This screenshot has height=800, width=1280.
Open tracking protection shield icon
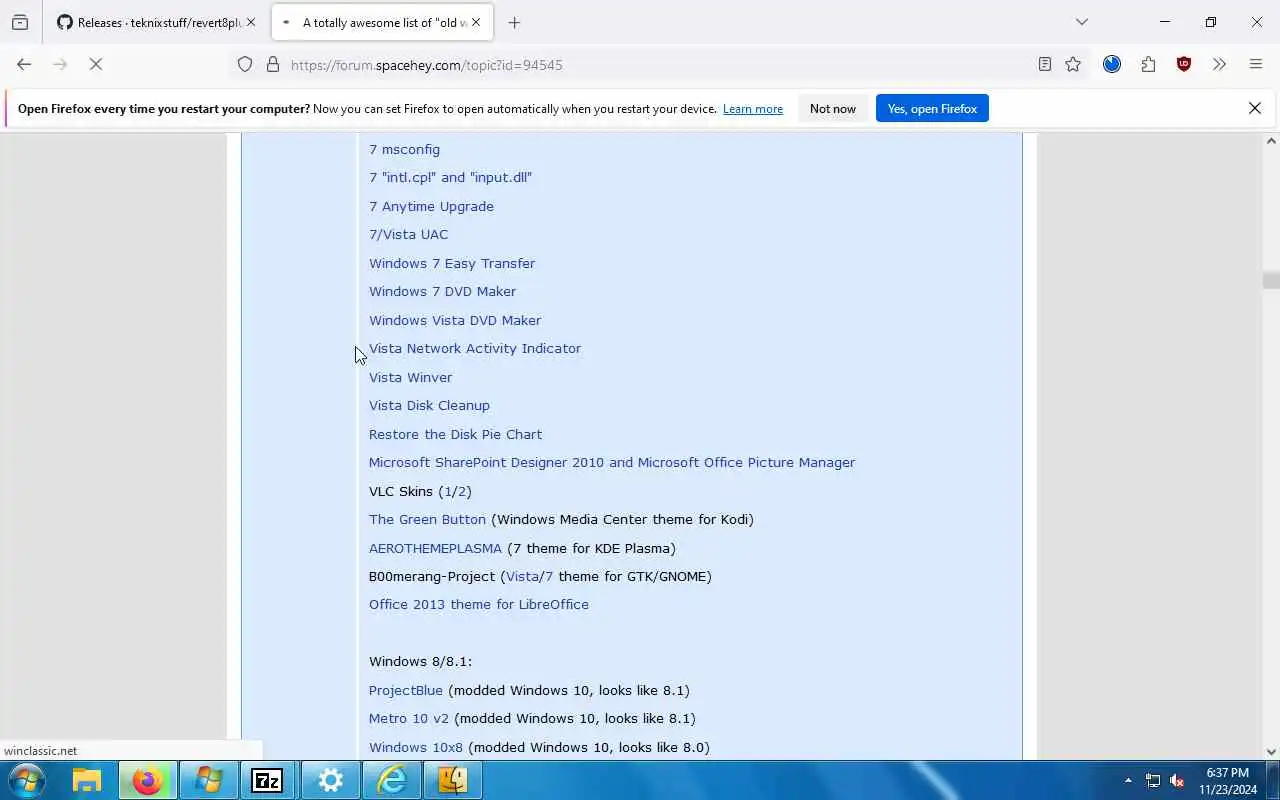click(245, 64)
